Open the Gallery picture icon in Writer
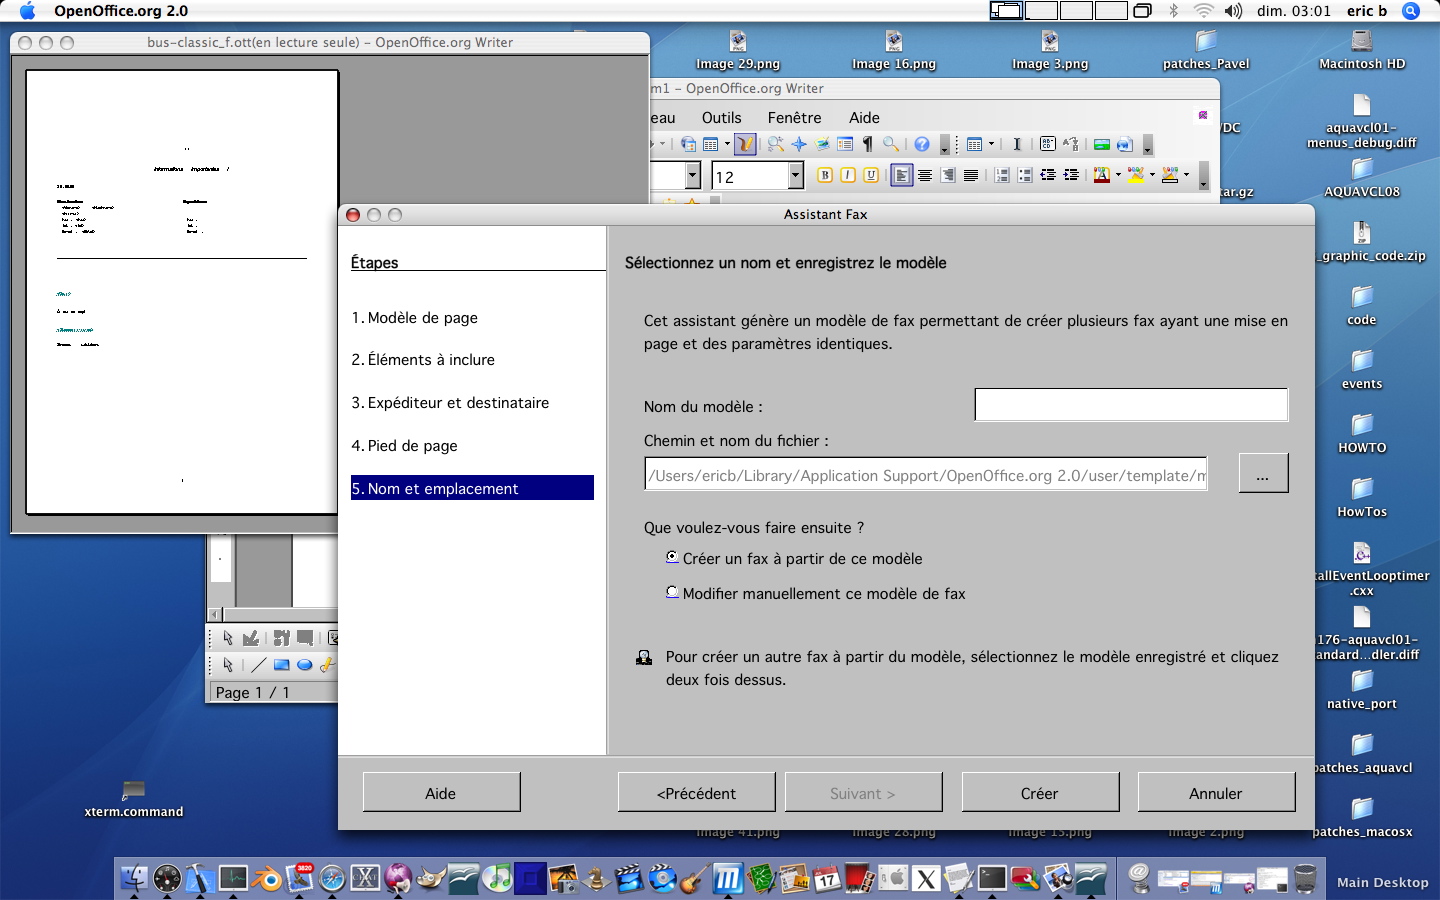 click(x=822, y=145)
